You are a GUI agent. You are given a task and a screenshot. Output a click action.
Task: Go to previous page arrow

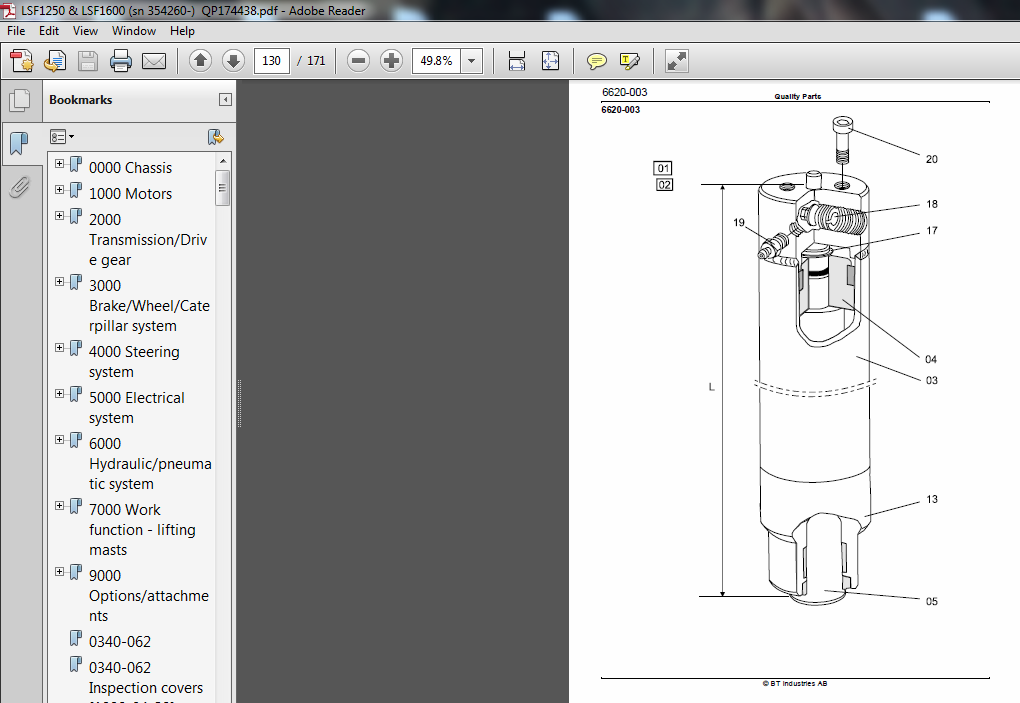pyautogui.click(x=200, y=61)
